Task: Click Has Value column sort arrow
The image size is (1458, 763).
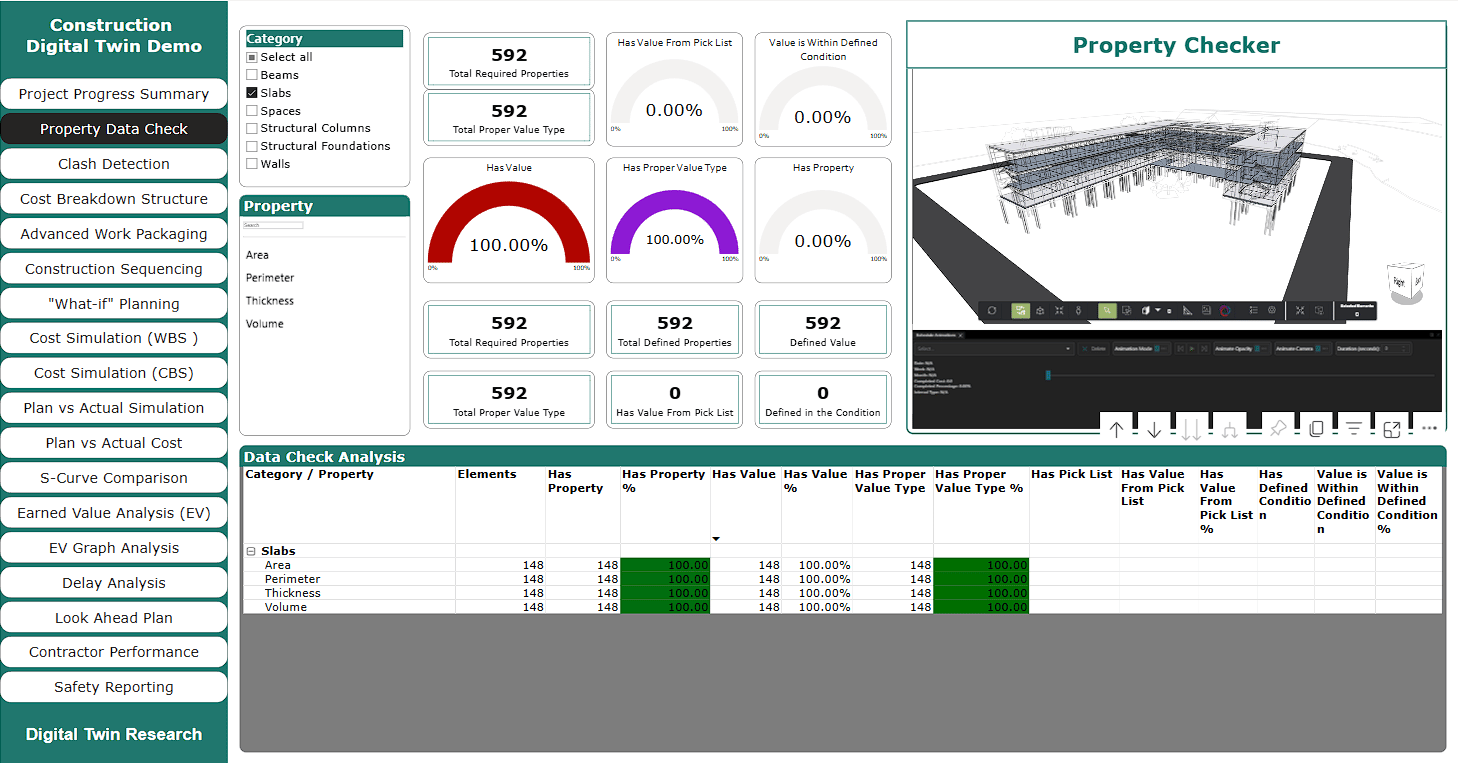Action: (x=716, y=539)
